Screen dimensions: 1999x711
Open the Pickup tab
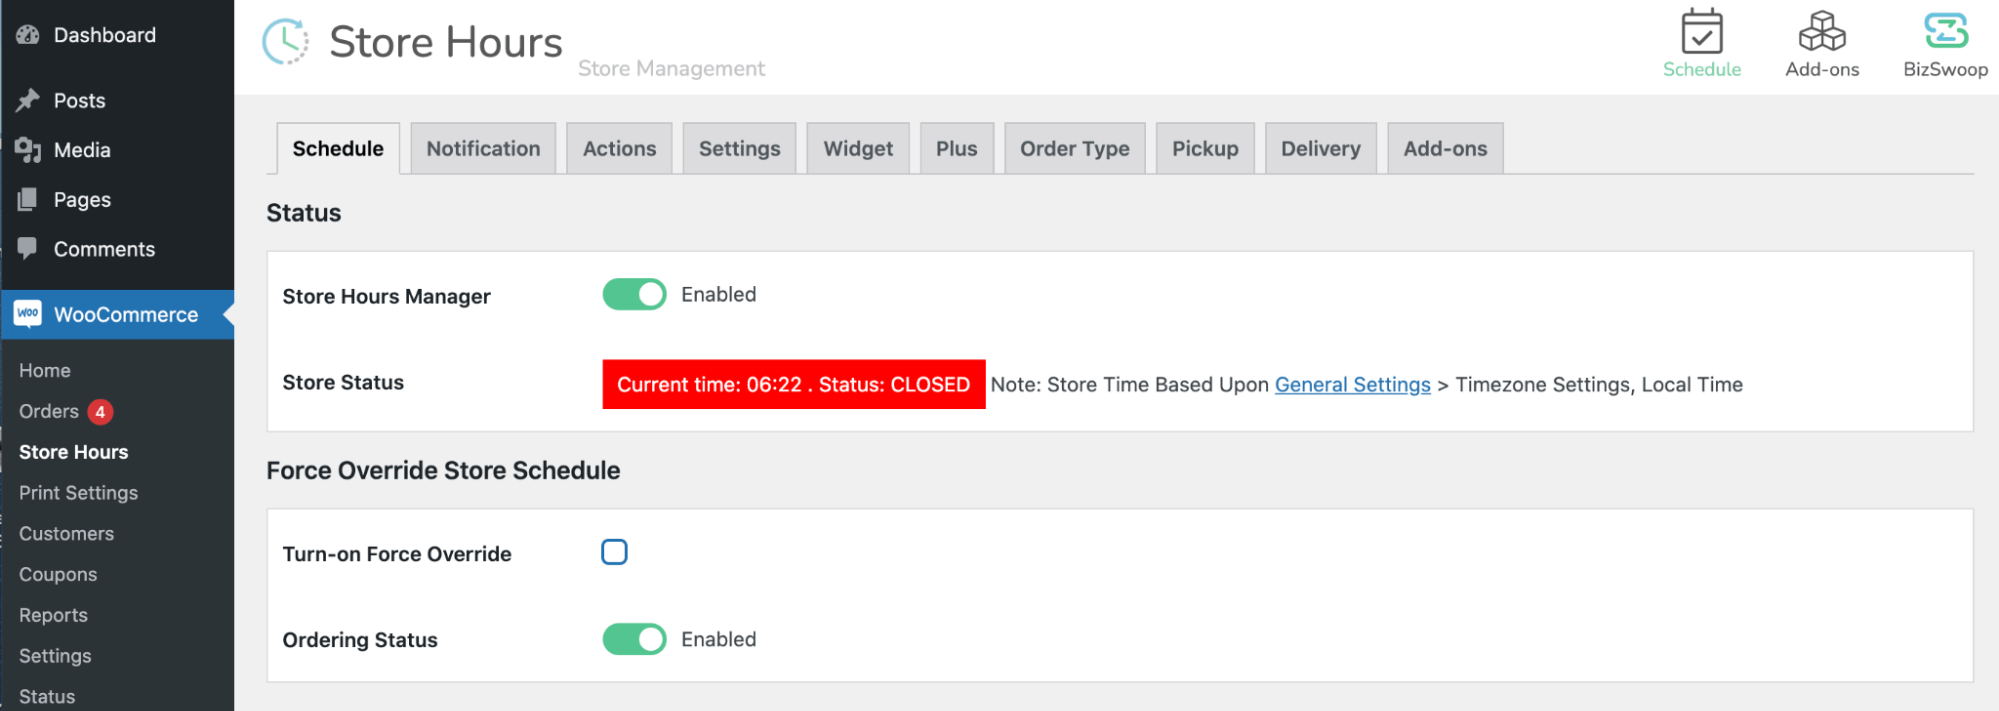[x=1205, y=149]
